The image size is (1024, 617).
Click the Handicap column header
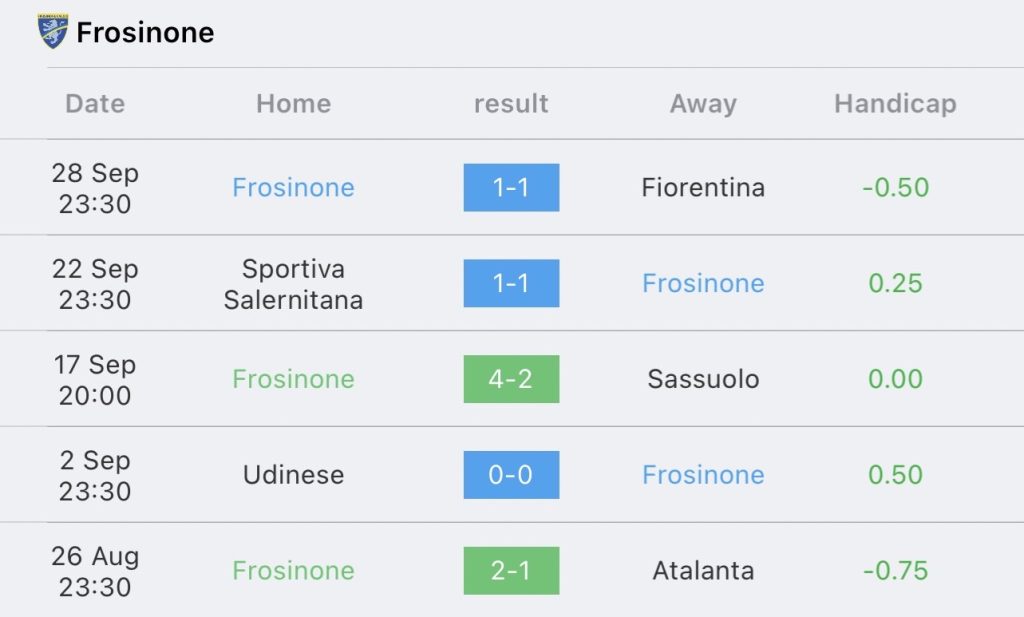[x=895, y=104]
